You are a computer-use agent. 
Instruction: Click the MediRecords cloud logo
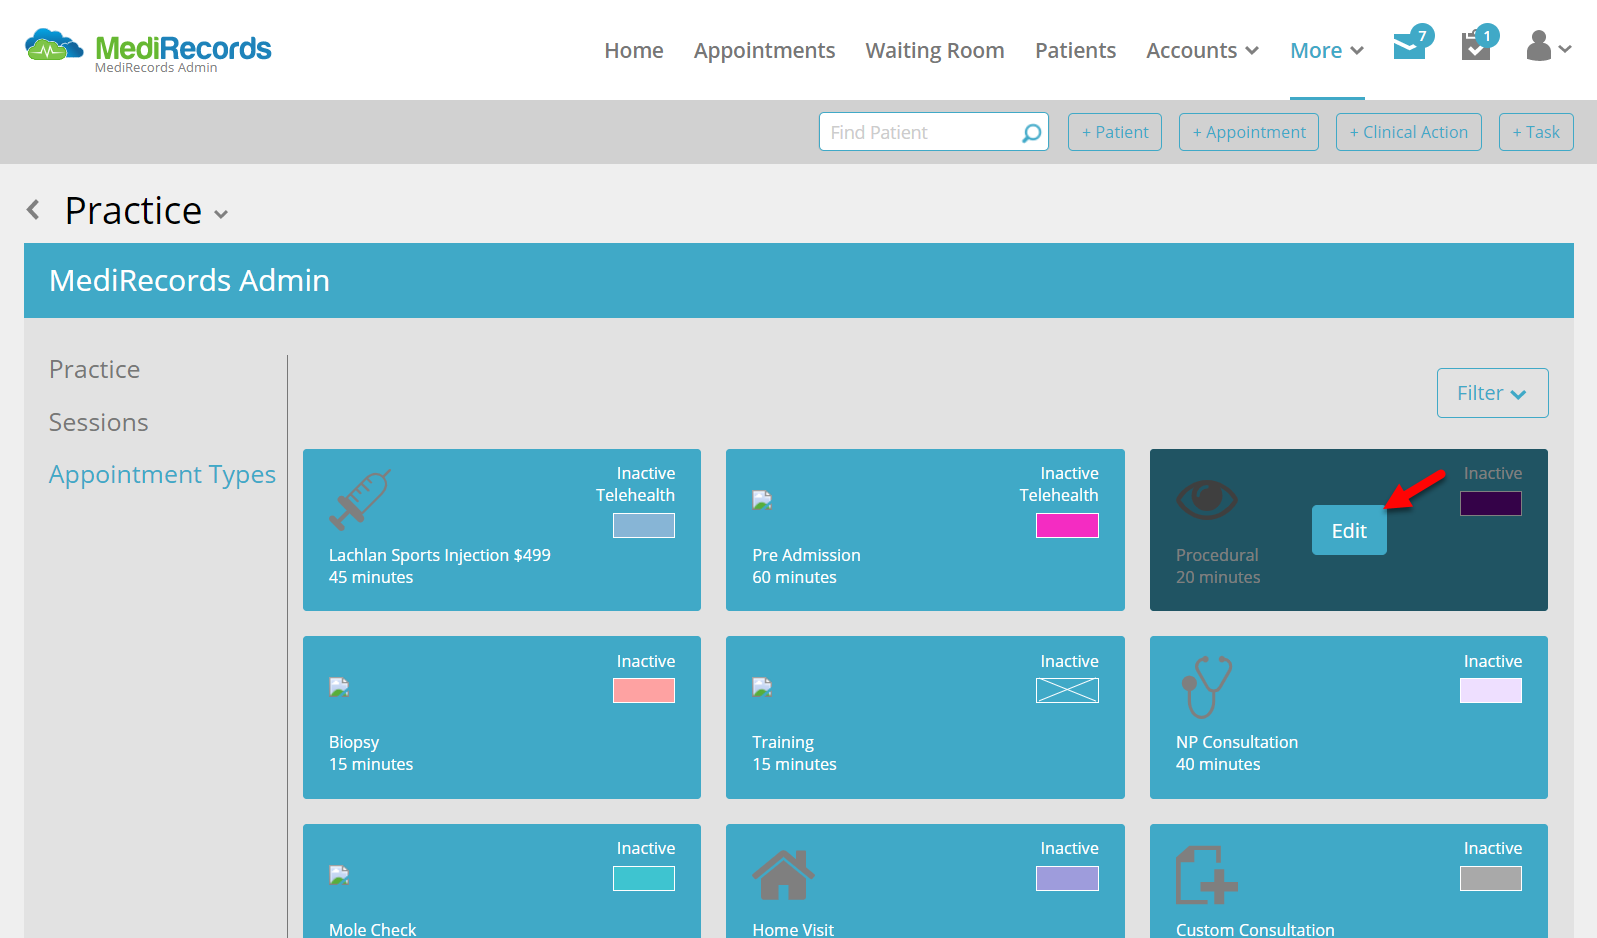(x=54, y=46)
